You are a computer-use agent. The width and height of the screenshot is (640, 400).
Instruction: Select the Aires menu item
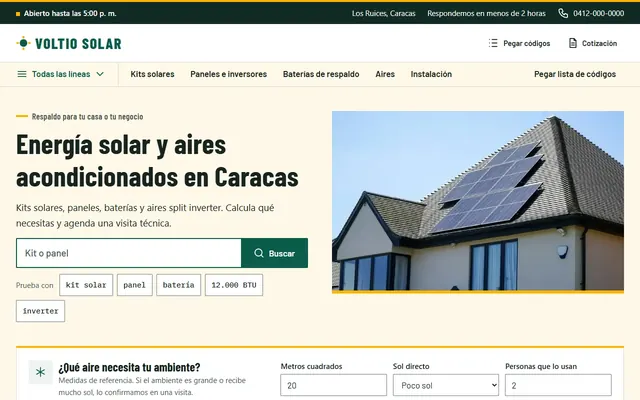coord(385,74)
